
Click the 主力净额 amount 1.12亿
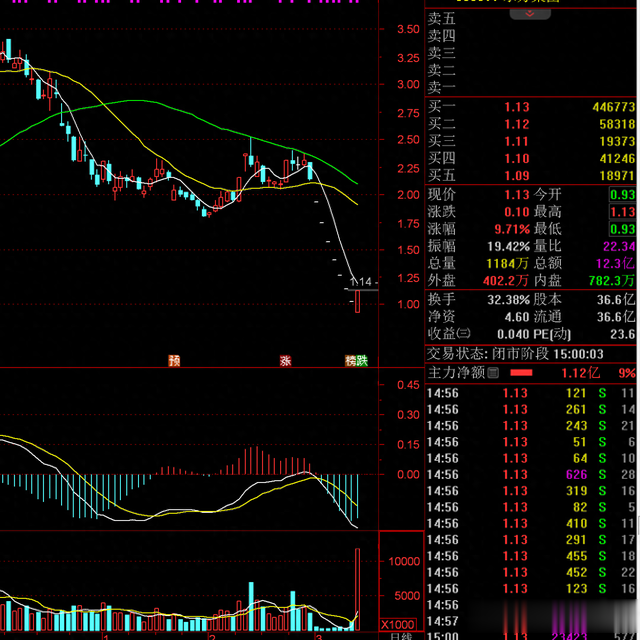pos(580,373)
